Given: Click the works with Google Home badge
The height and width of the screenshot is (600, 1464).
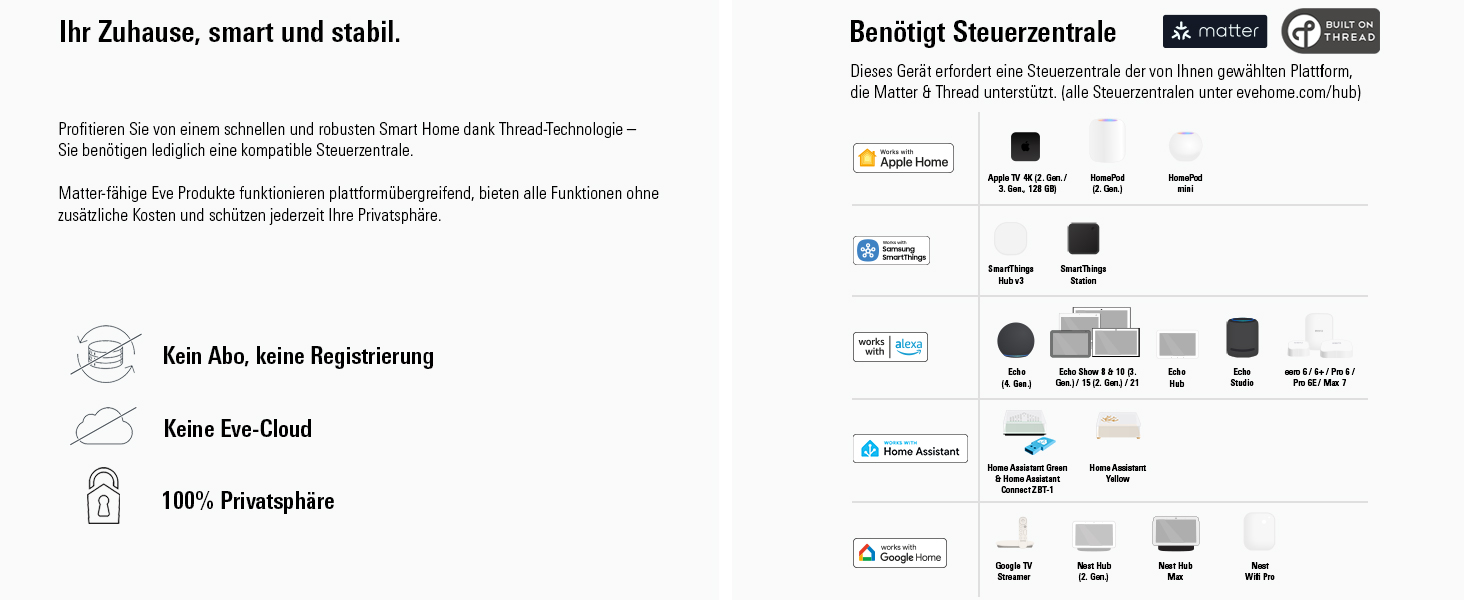Looking at the screenshot, I should tap(899, 553).
